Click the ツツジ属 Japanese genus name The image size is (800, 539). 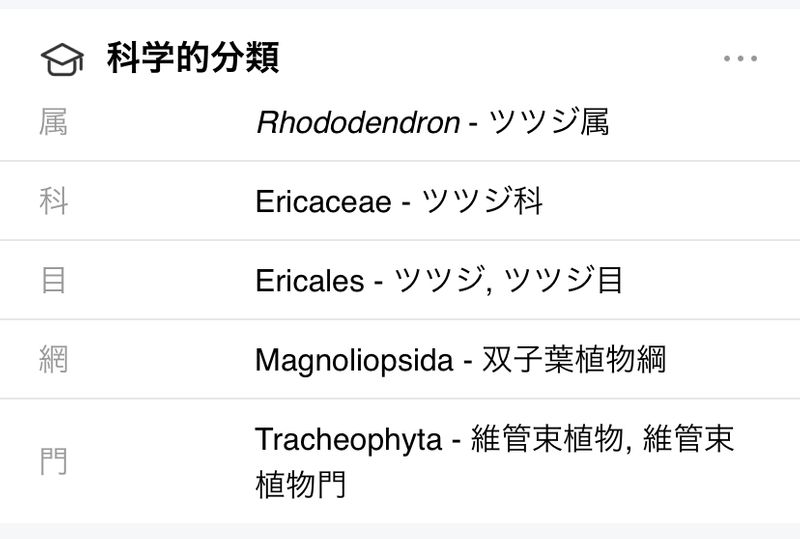549,122
